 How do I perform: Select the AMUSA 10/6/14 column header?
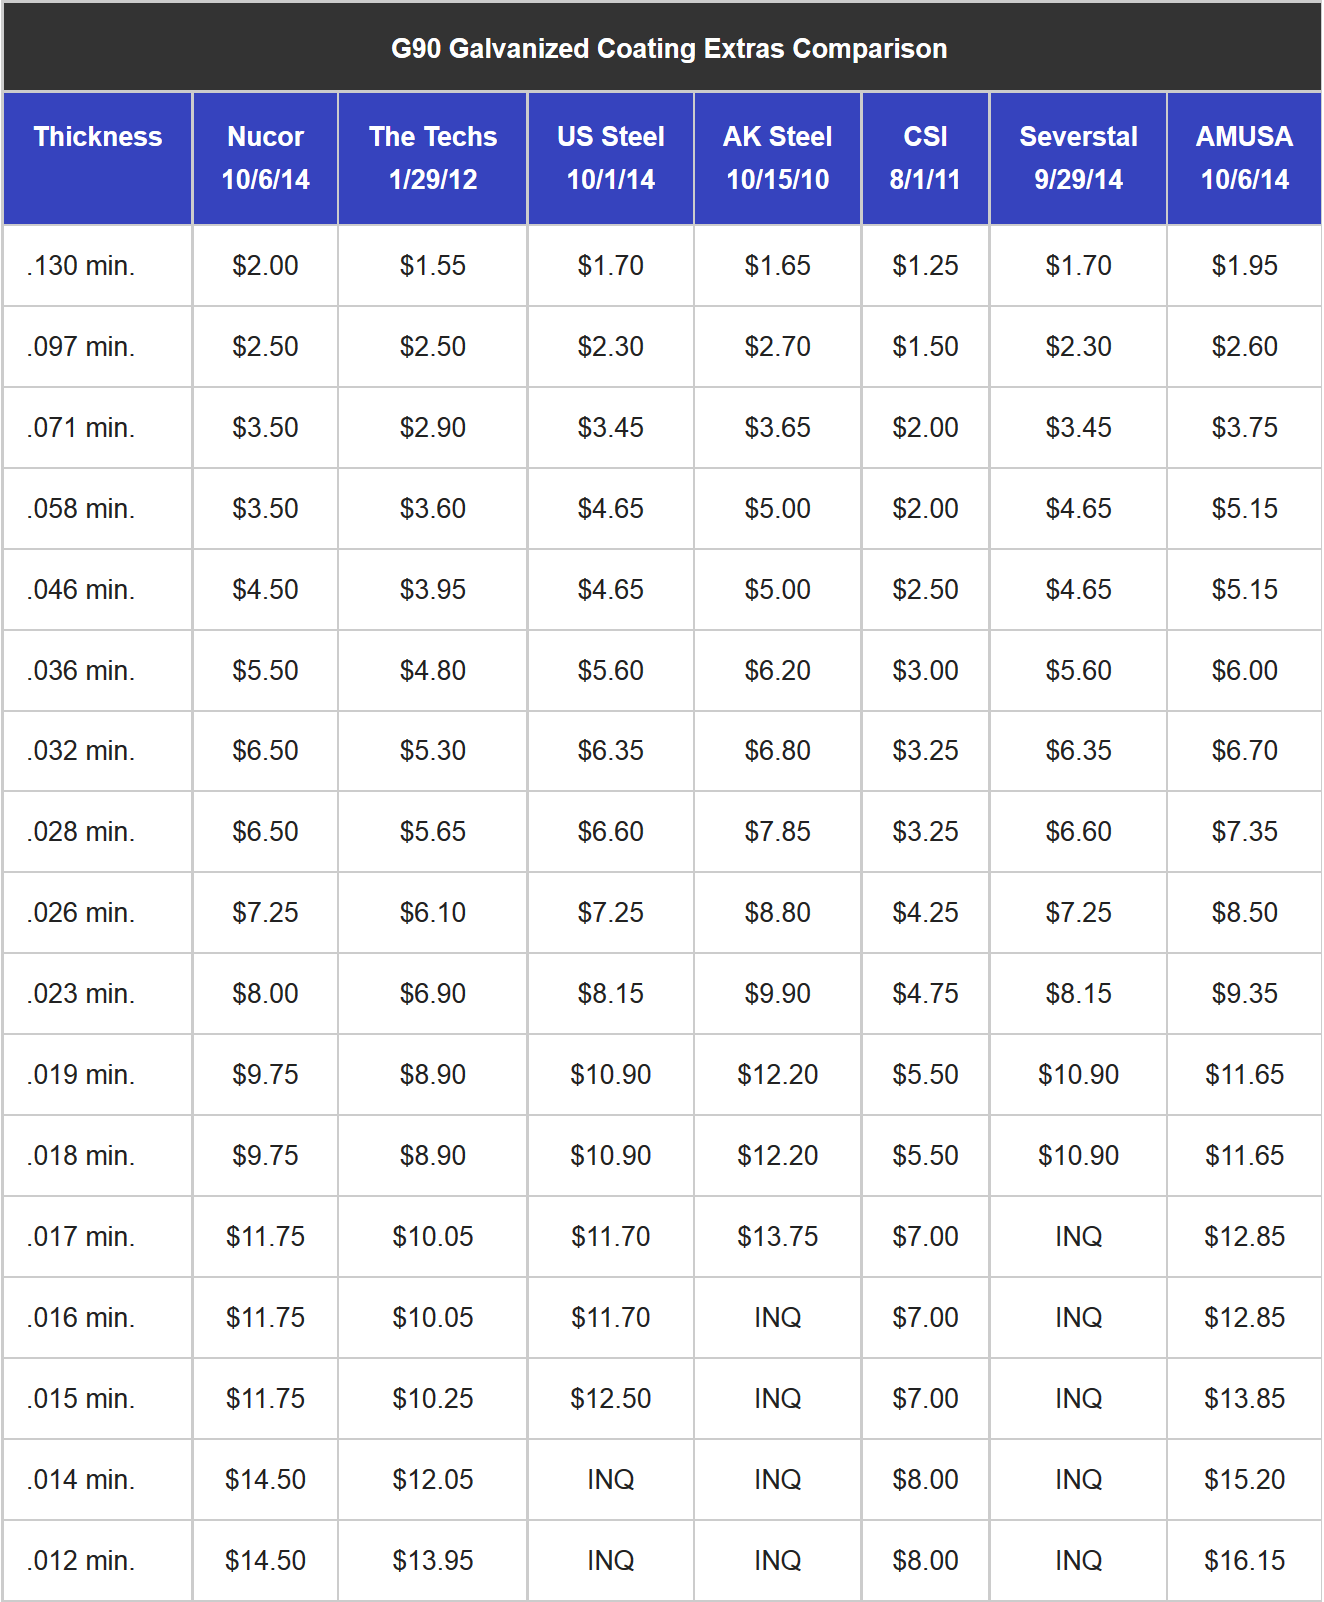(x=1244, y=158)
